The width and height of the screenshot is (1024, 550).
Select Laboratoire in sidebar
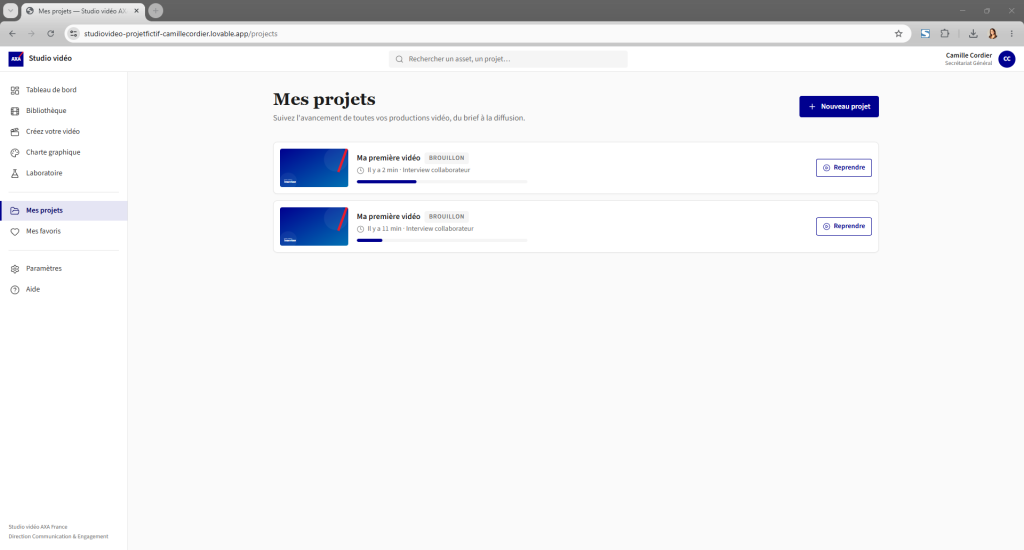point(64,174)
